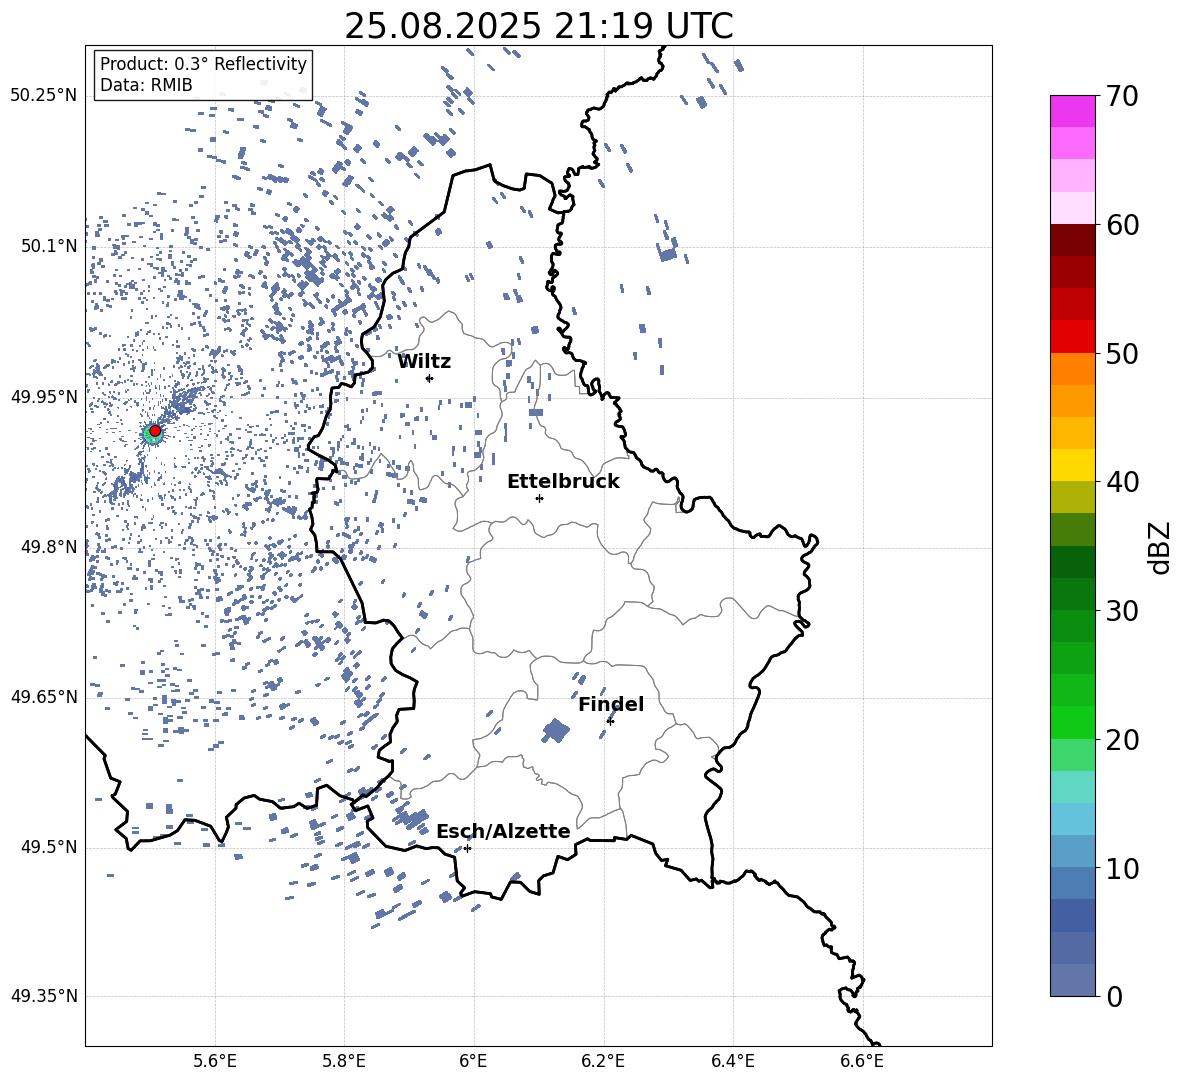Screen dimensions: 1184x1081
Task: Click the large radar echo west of Findel
Action: 557,731
